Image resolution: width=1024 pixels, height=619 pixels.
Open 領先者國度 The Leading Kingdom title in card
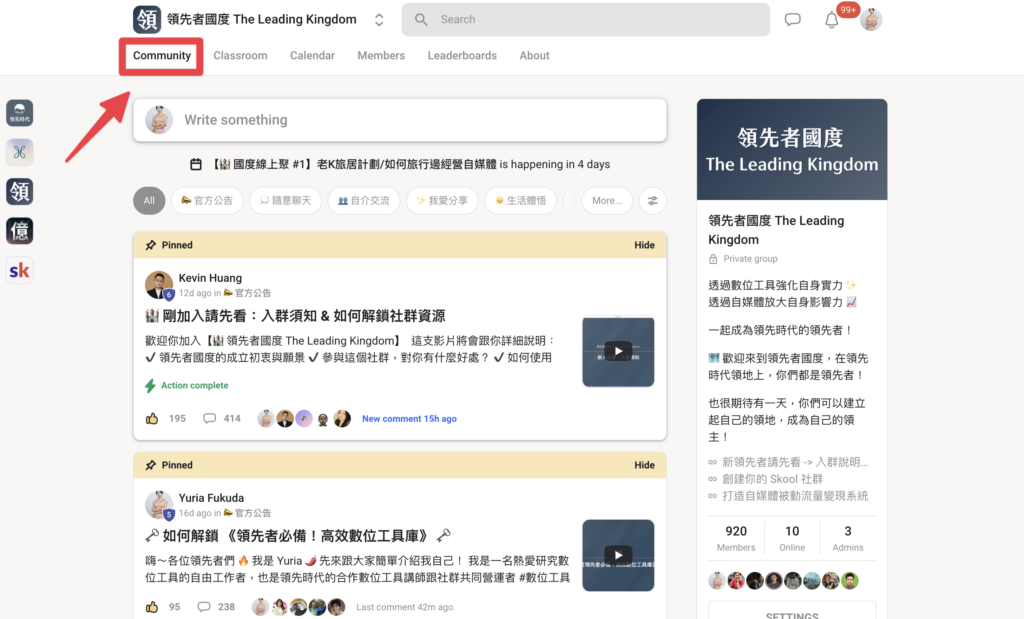tap(776, 230)
